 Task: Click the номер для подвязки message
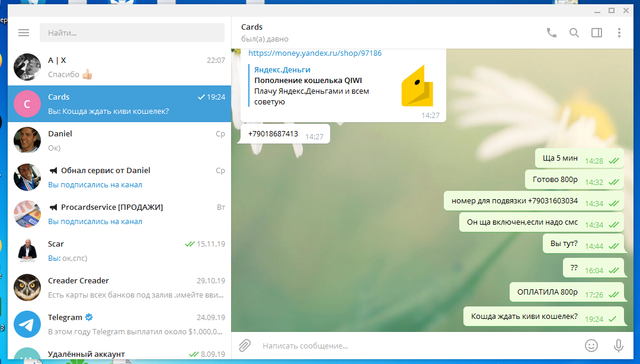[x=533, y=201]
